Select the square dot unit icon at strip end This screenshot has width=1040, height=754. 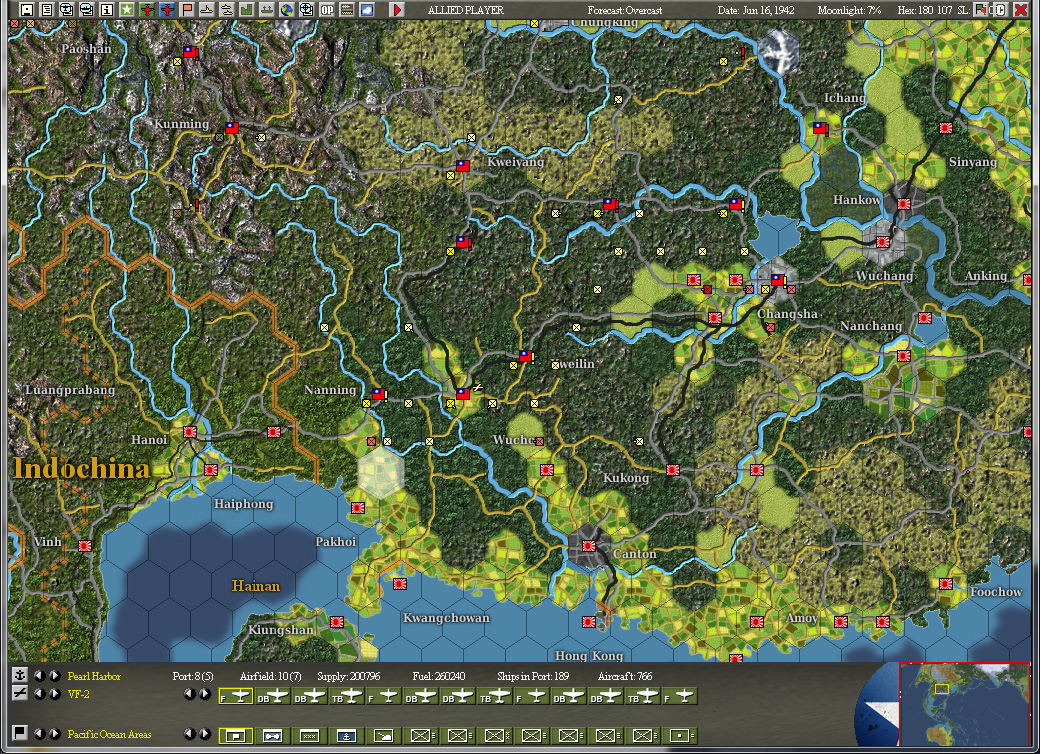(679, 735)
